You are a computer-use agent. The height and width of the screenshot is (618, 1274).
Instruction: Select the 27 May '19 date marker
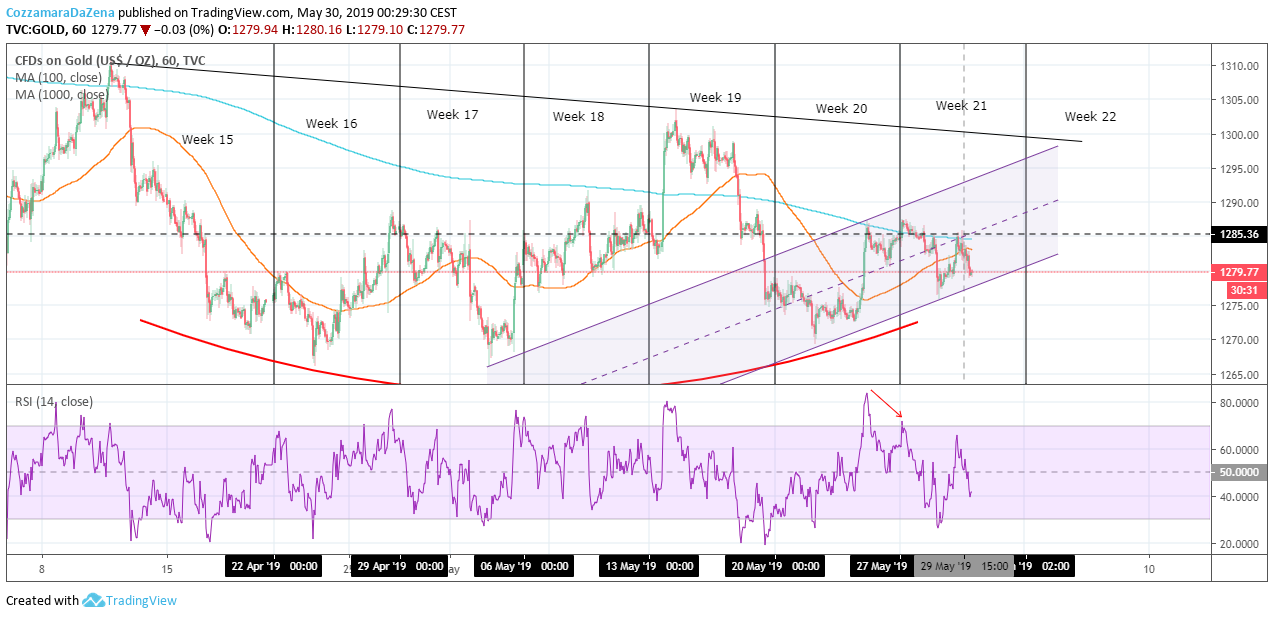point(881,566)
